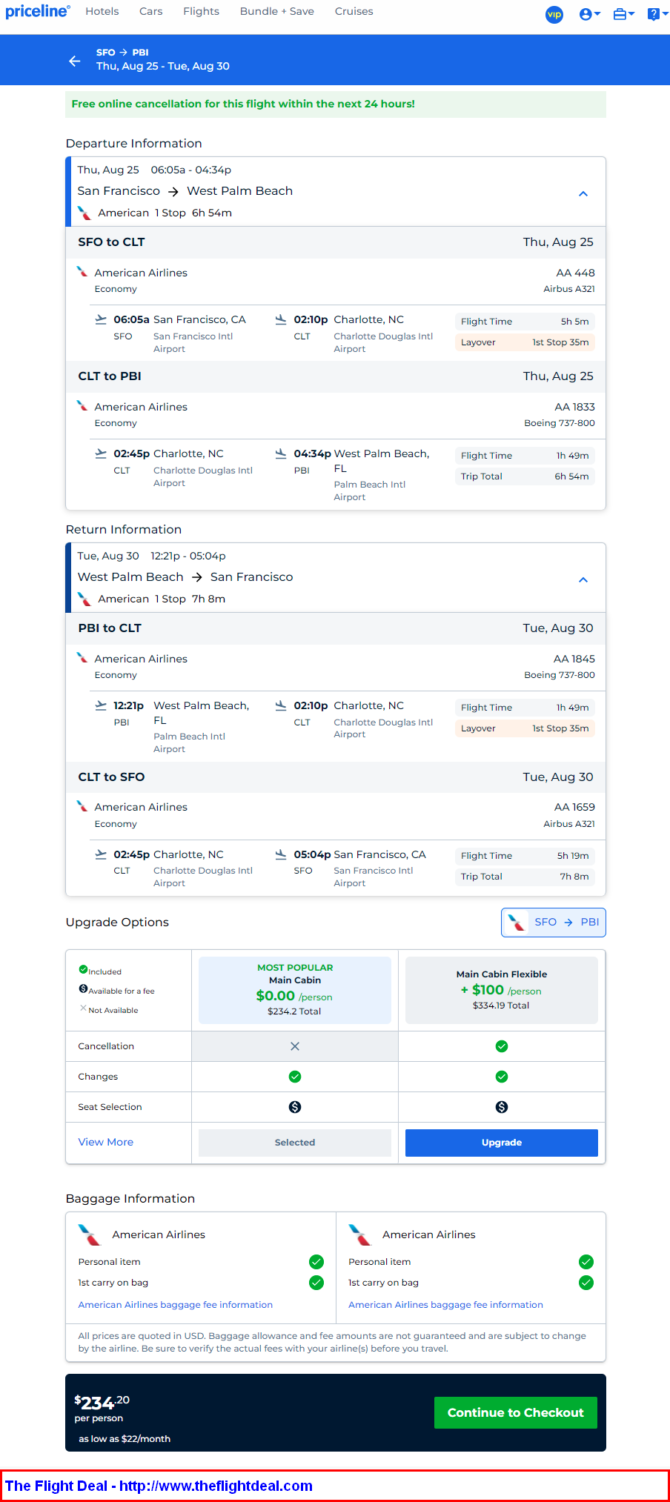The width and height of the screenshot is (670, 1502).
Task: Click the departure summary American airline logo
Action: pyautogui.click(x=85, y=212)
